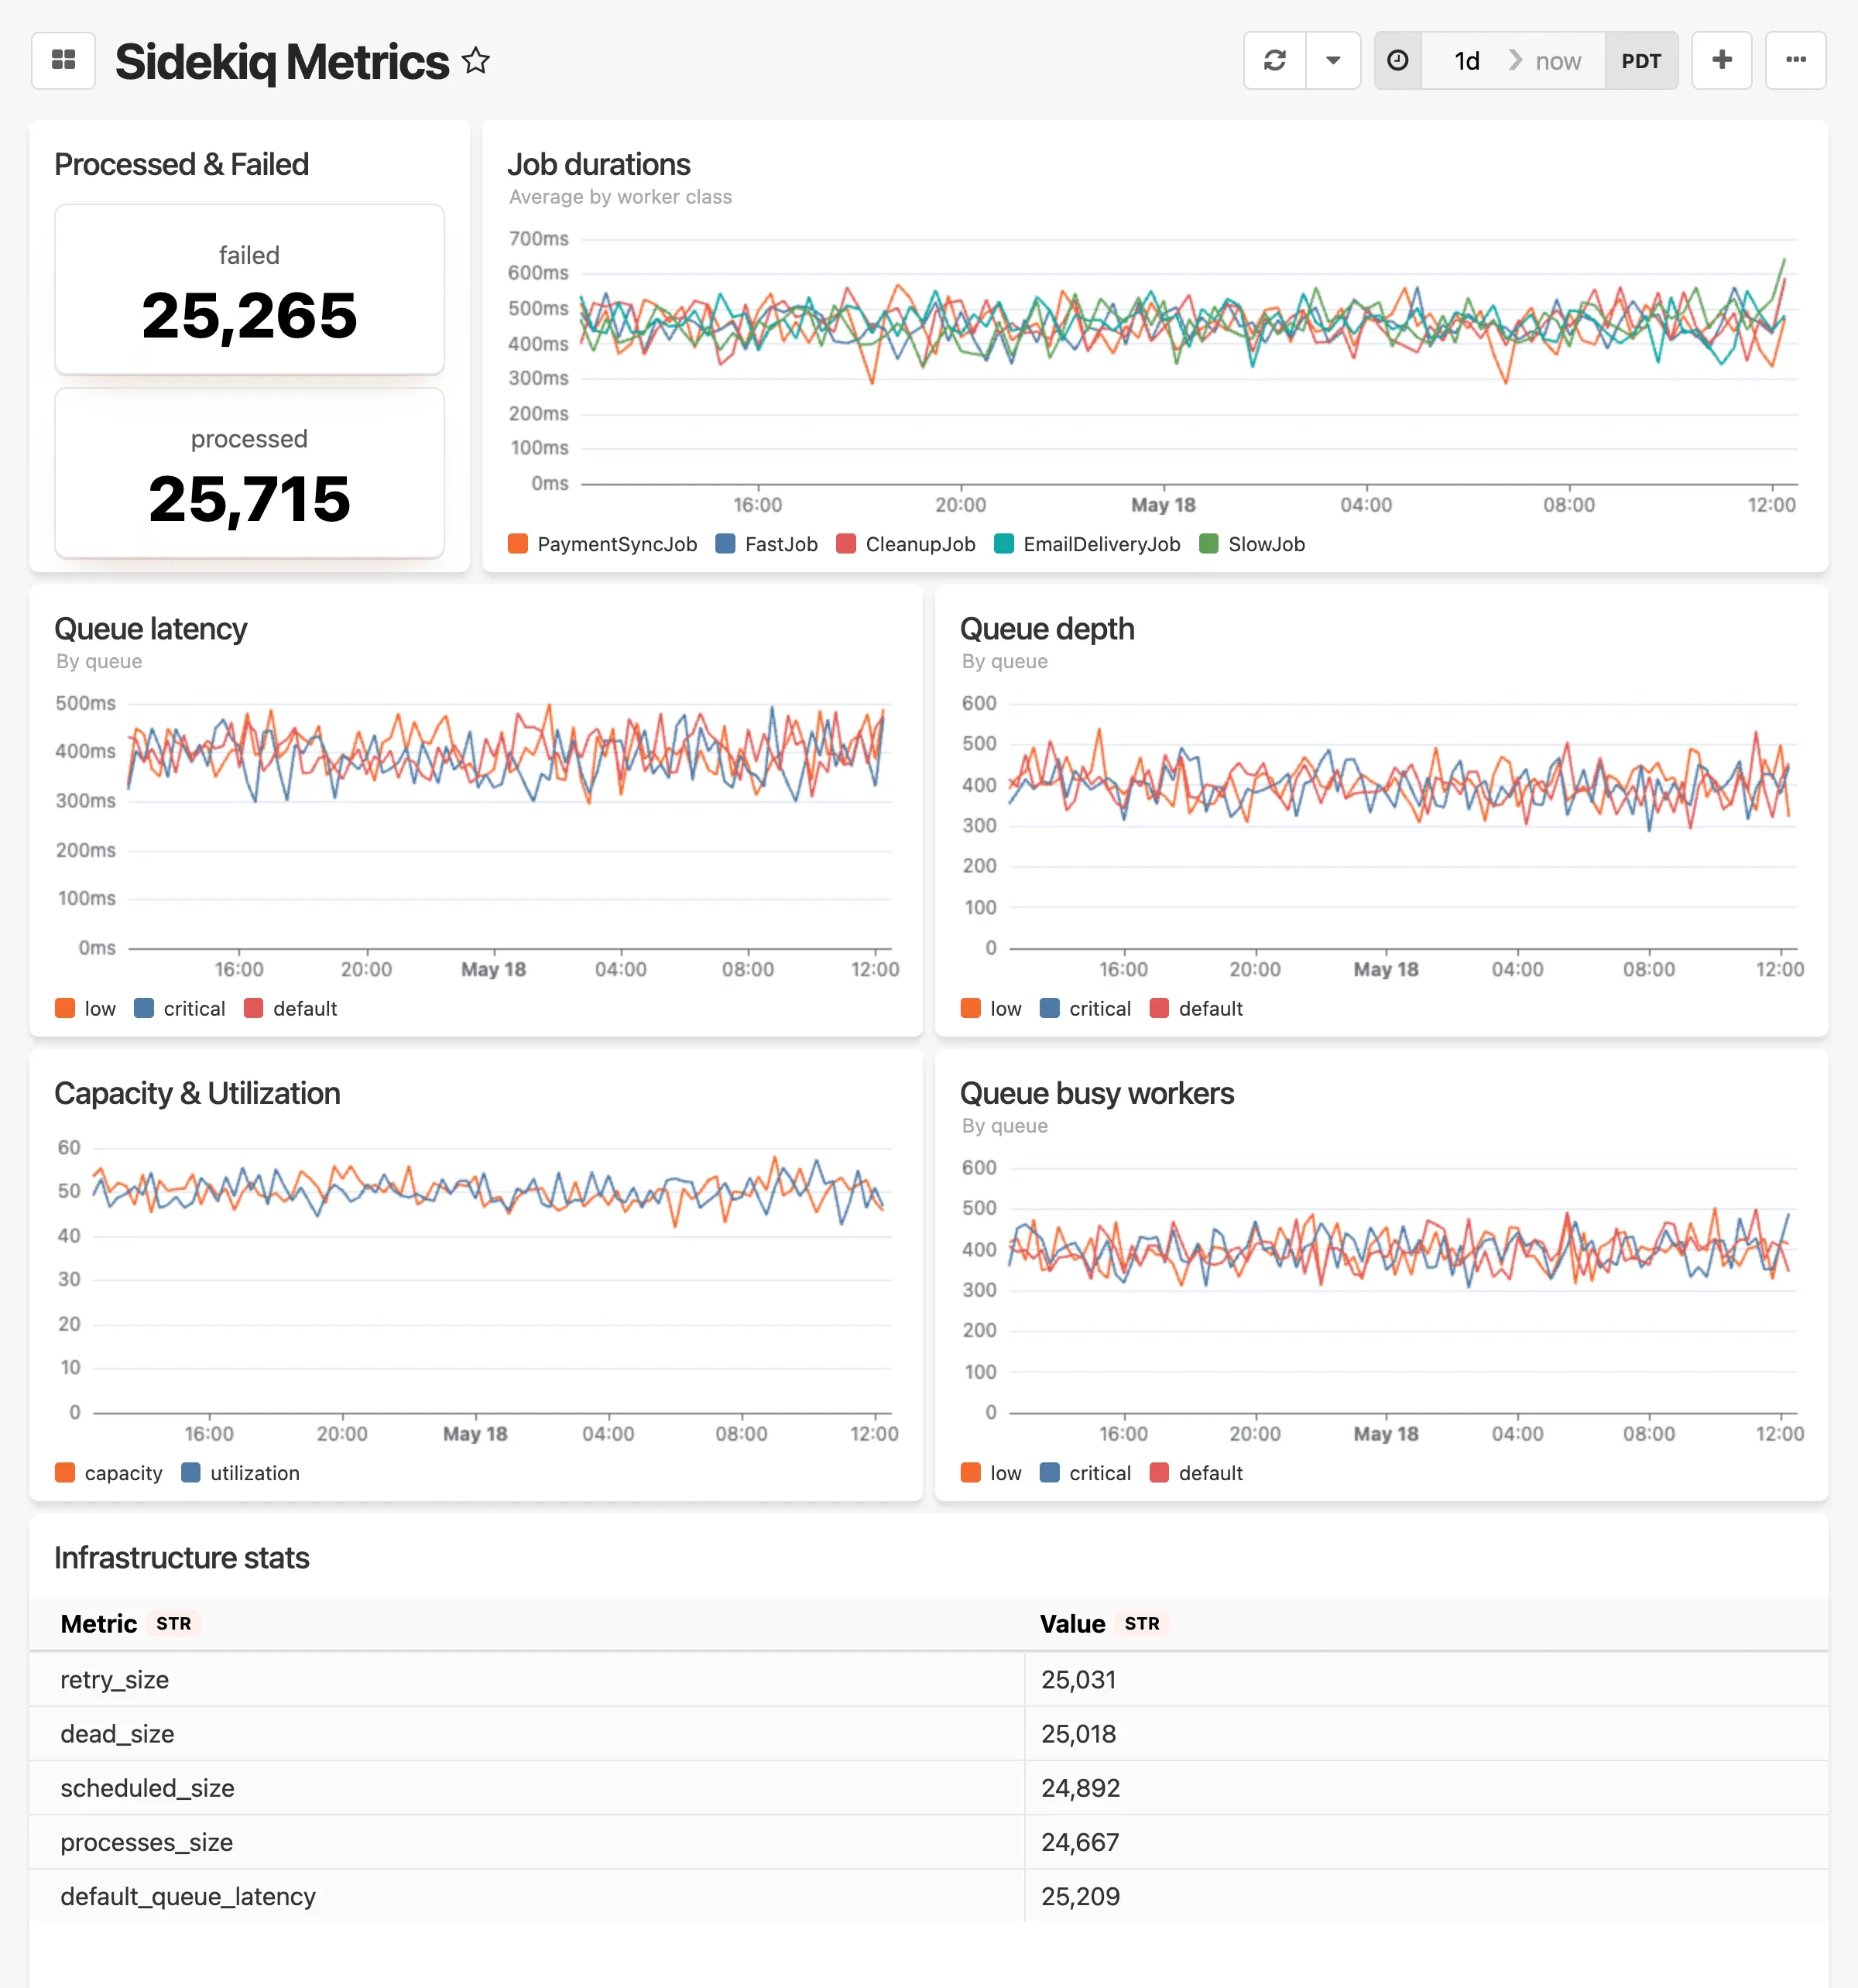This screenshot has height=1988, width=1858.
Task: Toggle critical series in Queue busy workers legend
Action: pyautogui.click(x=1086, y=1472)
